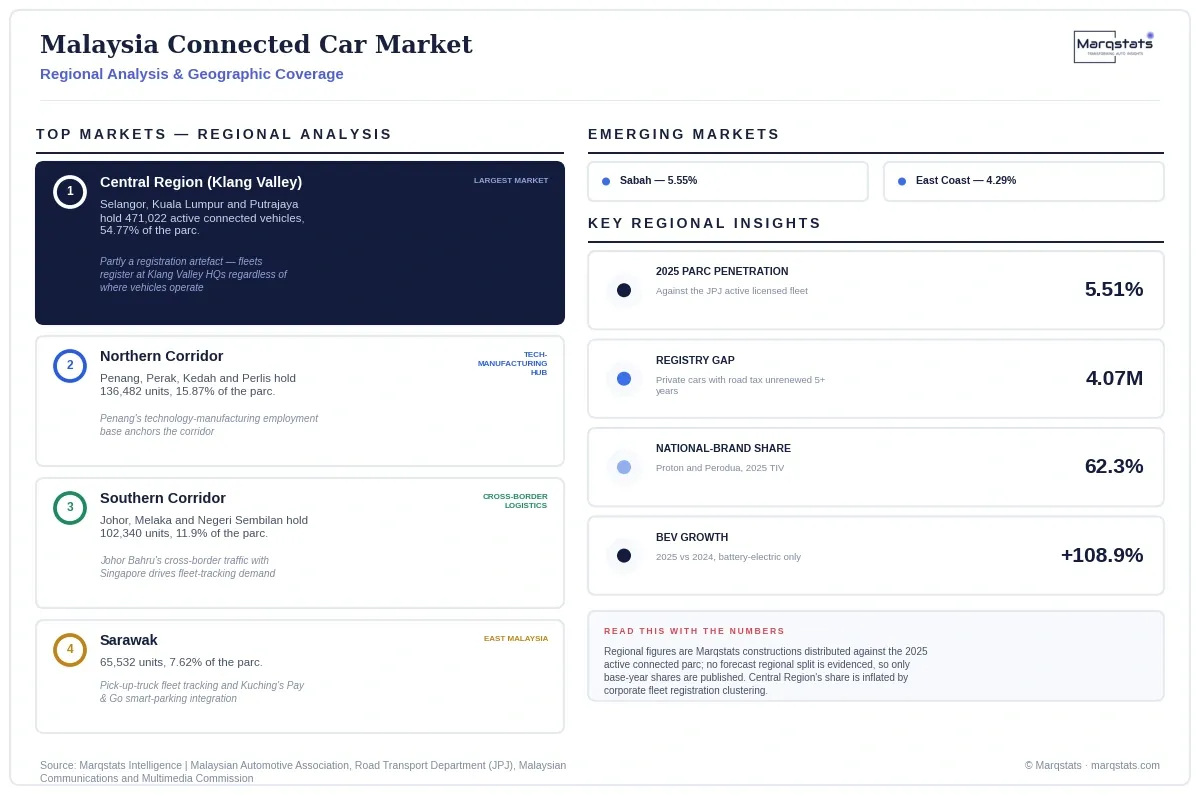Click the National-Brand Share dot icon

click(624, 467)
